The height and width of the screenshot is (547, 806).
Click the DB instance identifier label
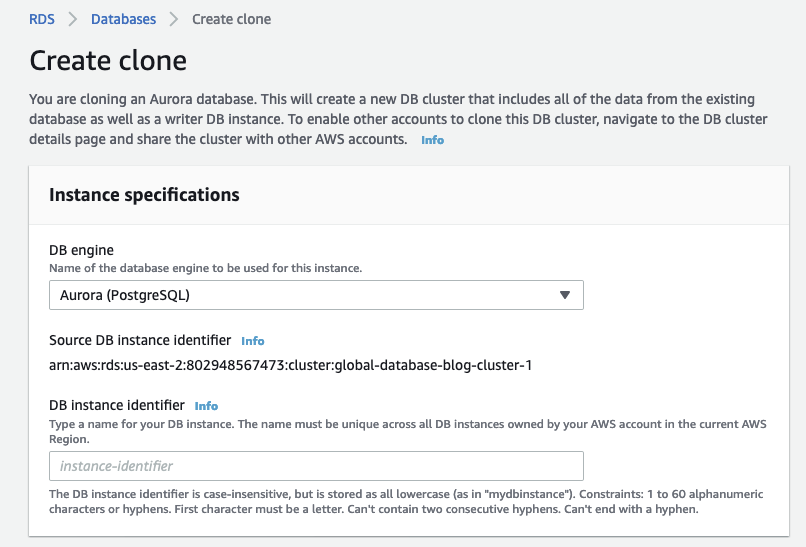coord(117,405)
